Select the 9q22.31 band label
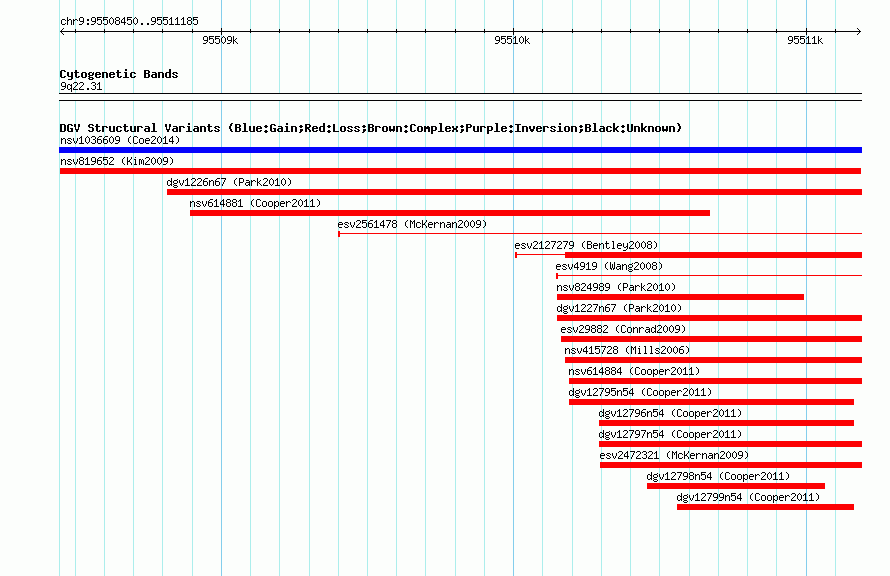 (x=81, y=86)
